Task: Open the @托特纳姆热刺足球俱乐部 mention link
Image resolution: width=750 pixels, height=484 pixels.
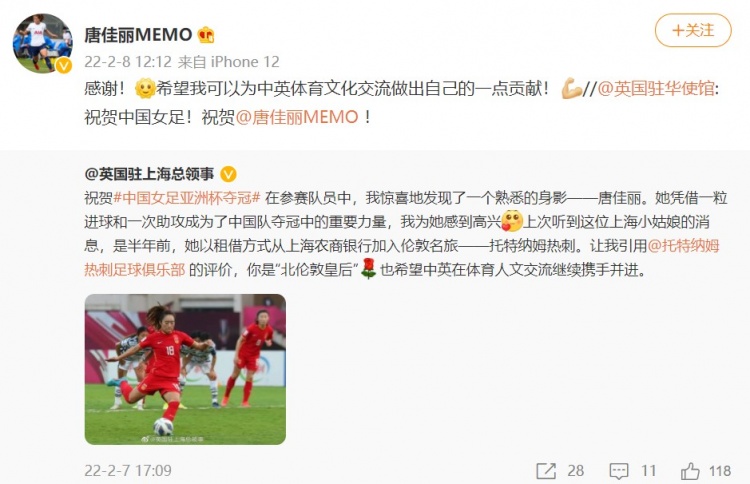Action: pos(402,258)
